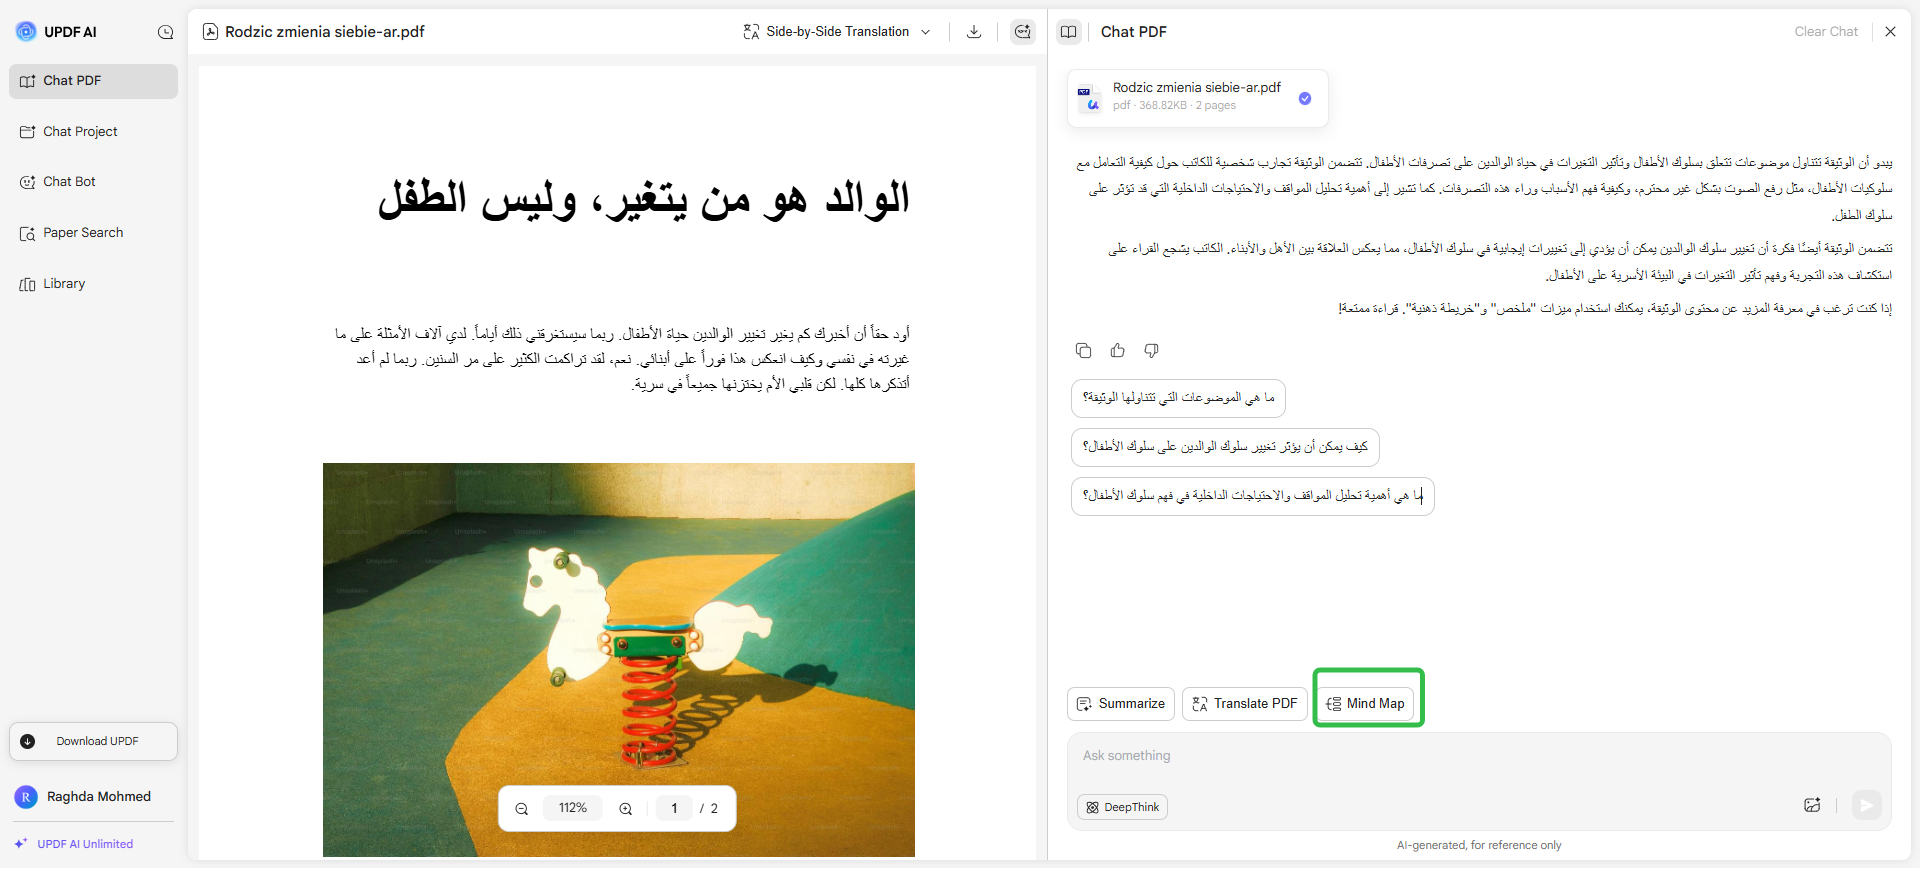
Task: Click the current page number field
Action: (x=674, y=808)
